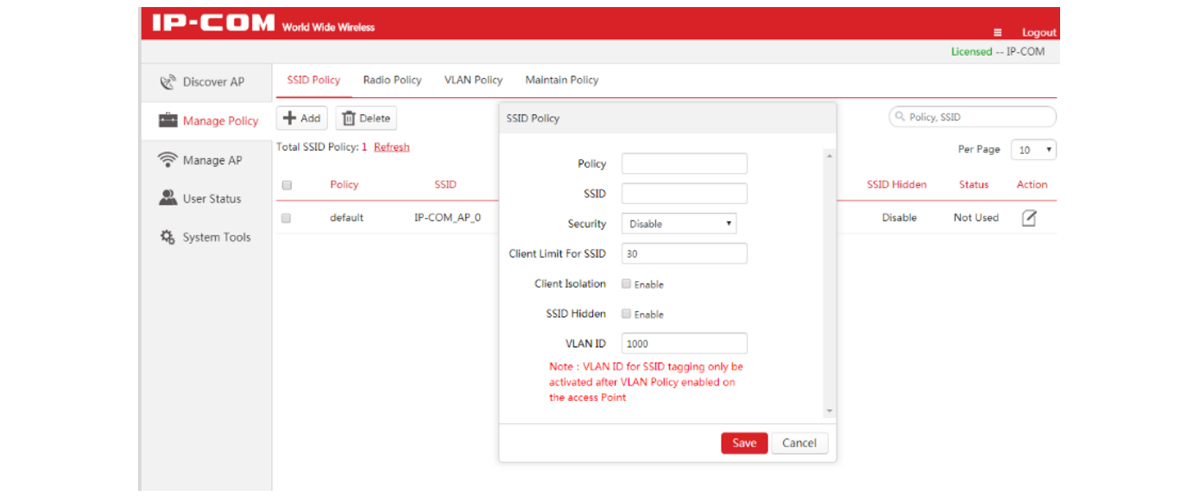Viewport: 1200px width, 500px height.
Task: Click the edit icon for the default policy
Action: pyautogui.click(x=1029, y=217)
